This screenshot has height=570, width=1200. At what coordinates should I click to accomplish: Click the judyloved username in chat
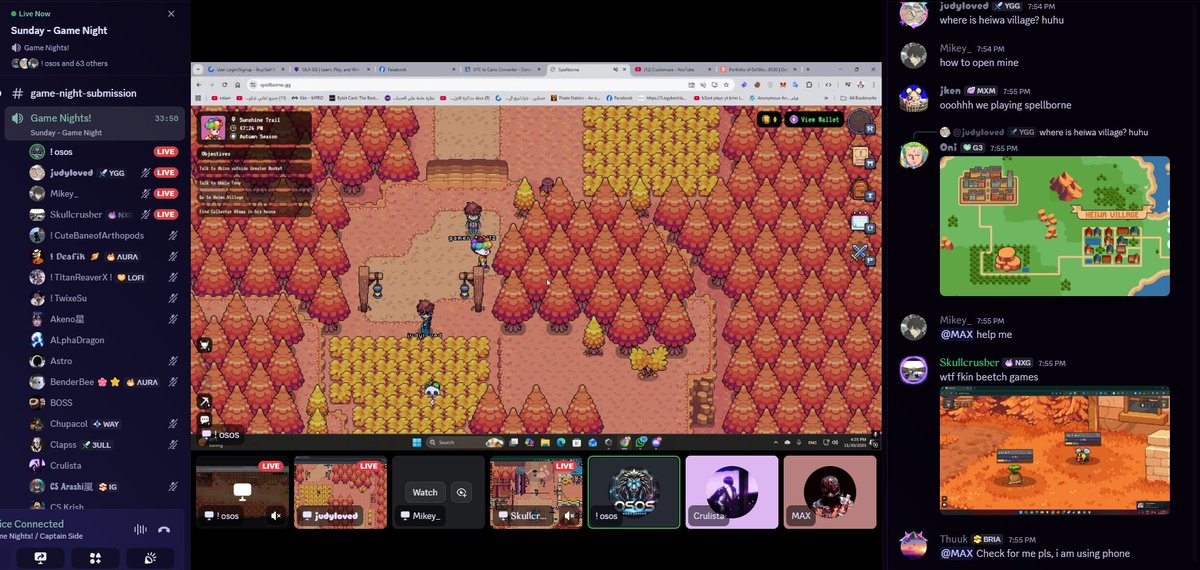point(964,6)
